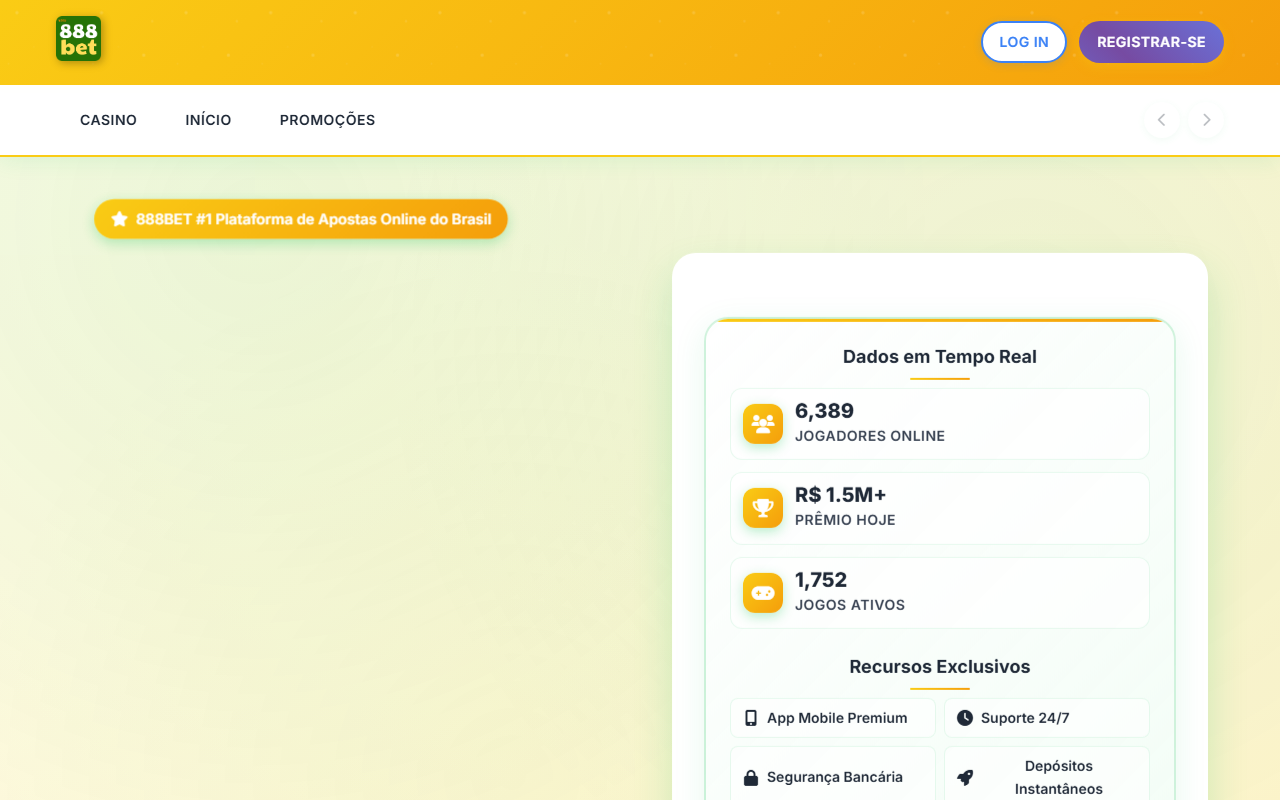Click the previous arrow in navigation bar

tap(1161, 120)
